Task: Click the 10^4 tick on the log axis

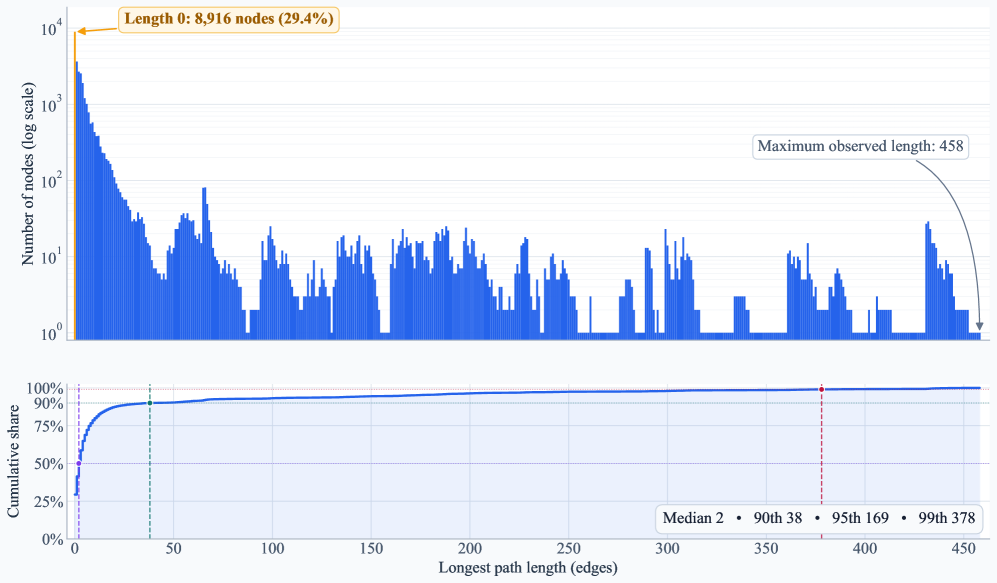Action: point(52,28)
